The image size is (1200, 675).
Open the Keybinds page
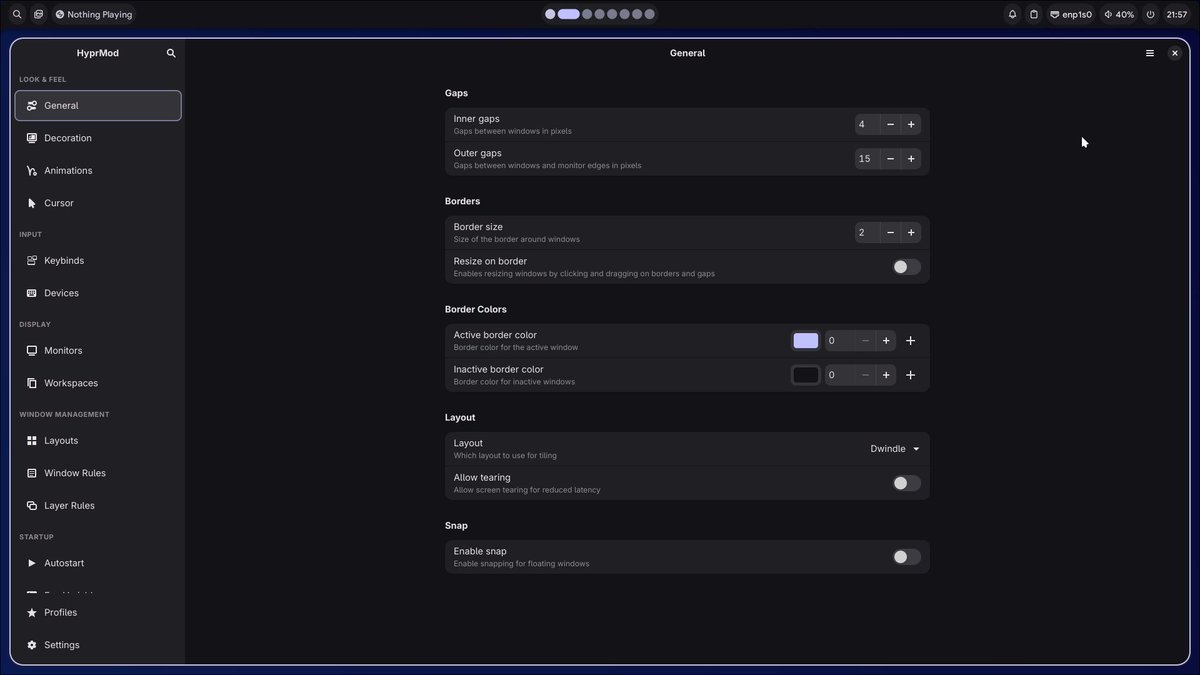coord(98,260)
